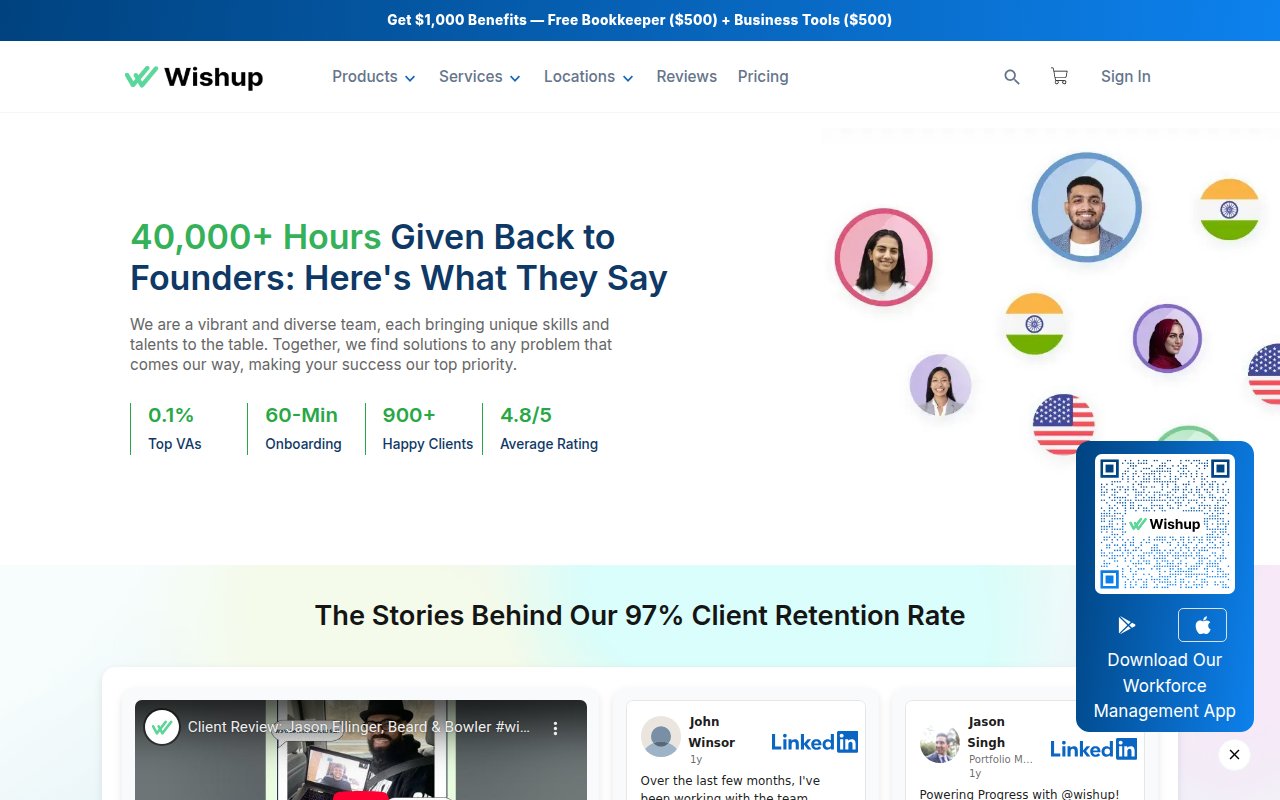Dismiss the Workforce Management App popup
The image size is (1280, 800).
[1234, 755]
